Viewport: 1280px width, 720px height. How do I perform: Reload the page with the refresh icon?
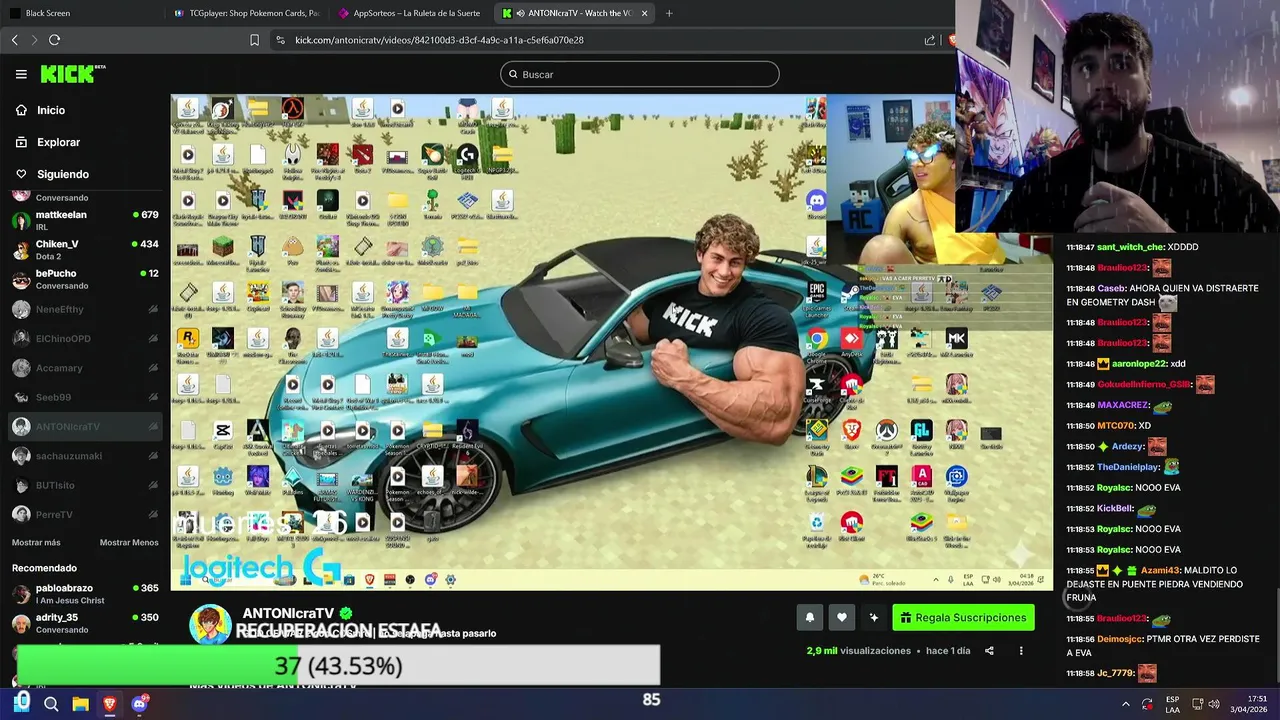[x=54, y=40]
